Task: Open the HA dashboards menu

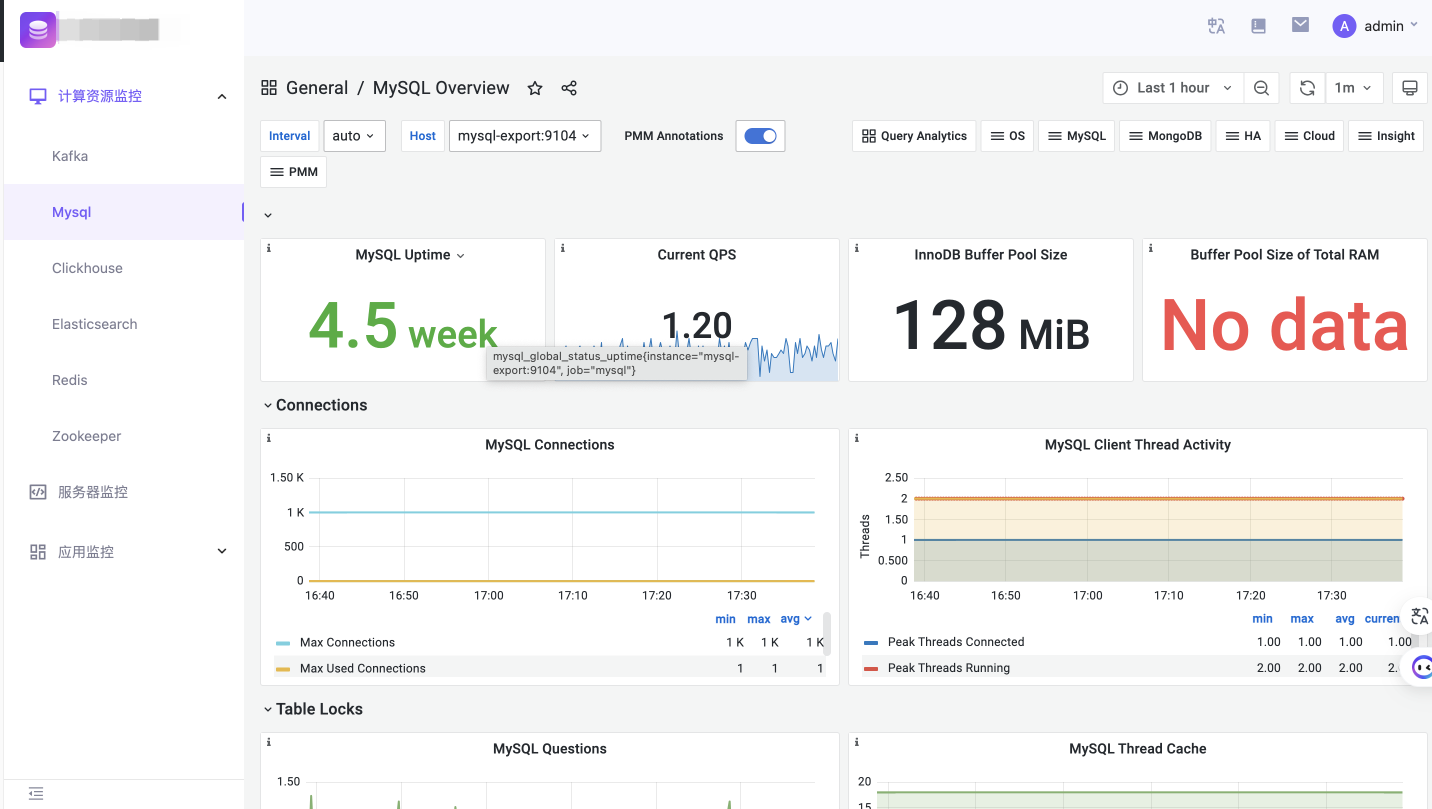Action: tap(1243, 136)
